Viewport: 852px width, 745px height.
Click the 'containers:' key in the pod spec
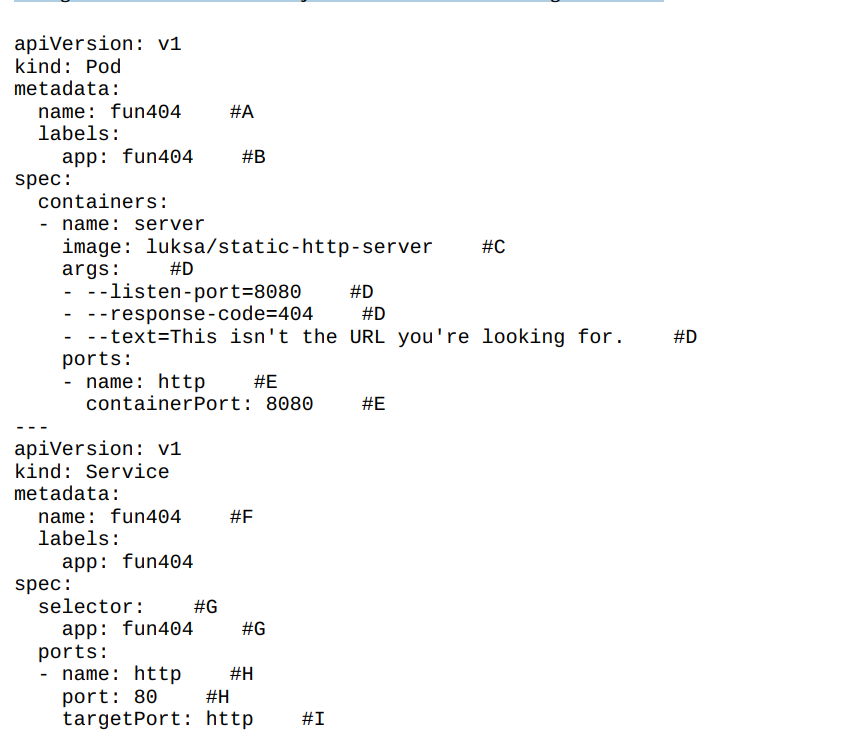(103, 202)
